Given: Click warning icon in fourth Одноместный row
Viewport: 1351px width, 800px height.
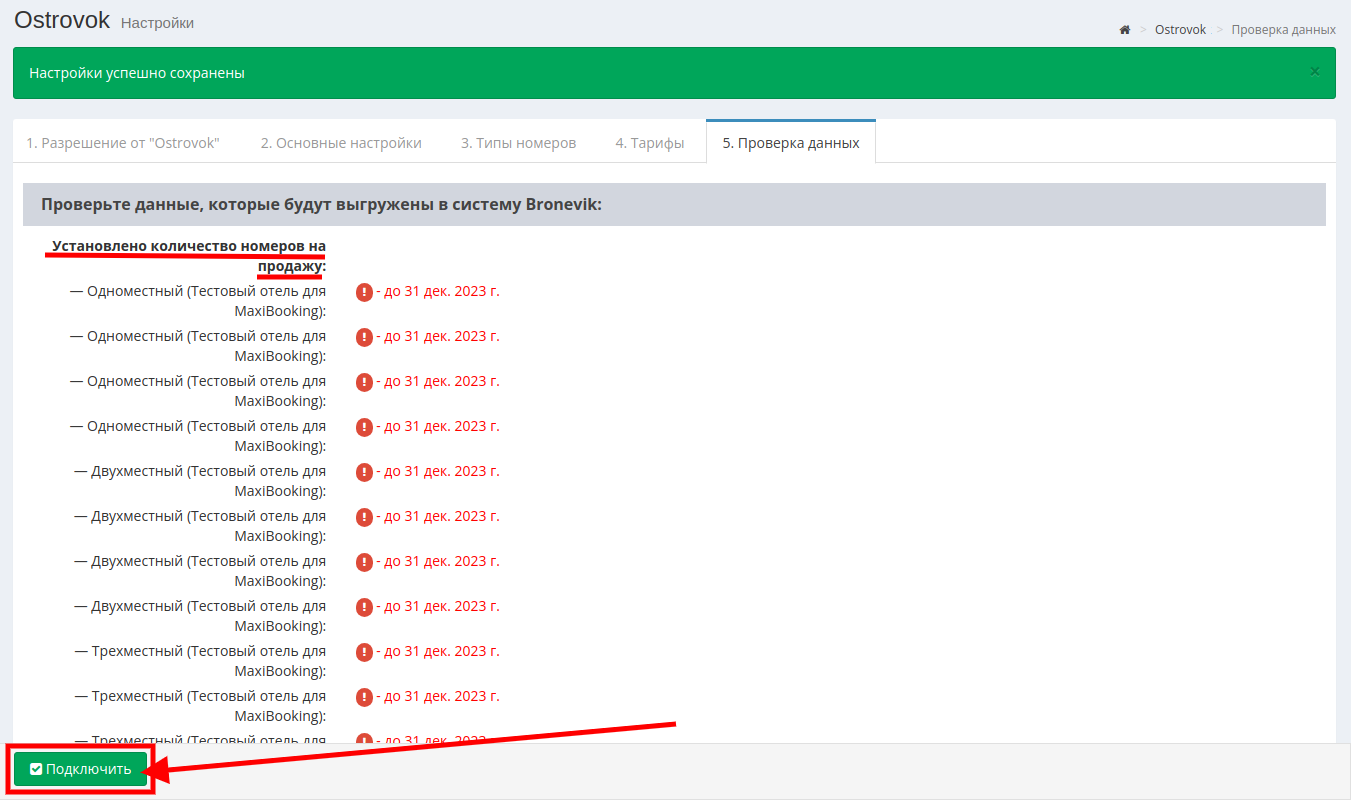Looking at the screenshot, I should tap(364, 427).
